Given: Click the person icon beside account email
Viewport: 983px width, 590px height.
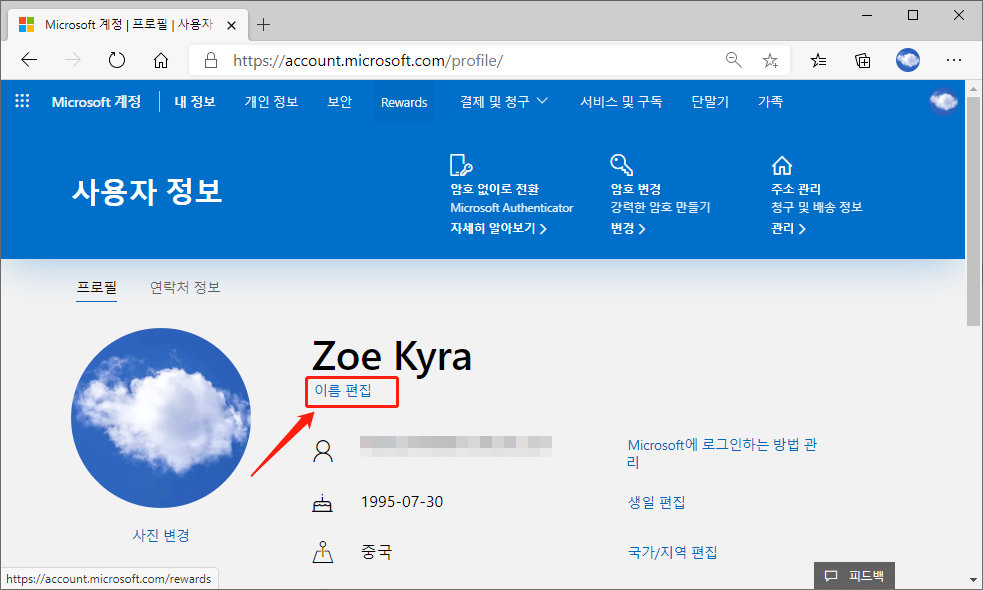Looking at the screenshot, I should (323, 451).
